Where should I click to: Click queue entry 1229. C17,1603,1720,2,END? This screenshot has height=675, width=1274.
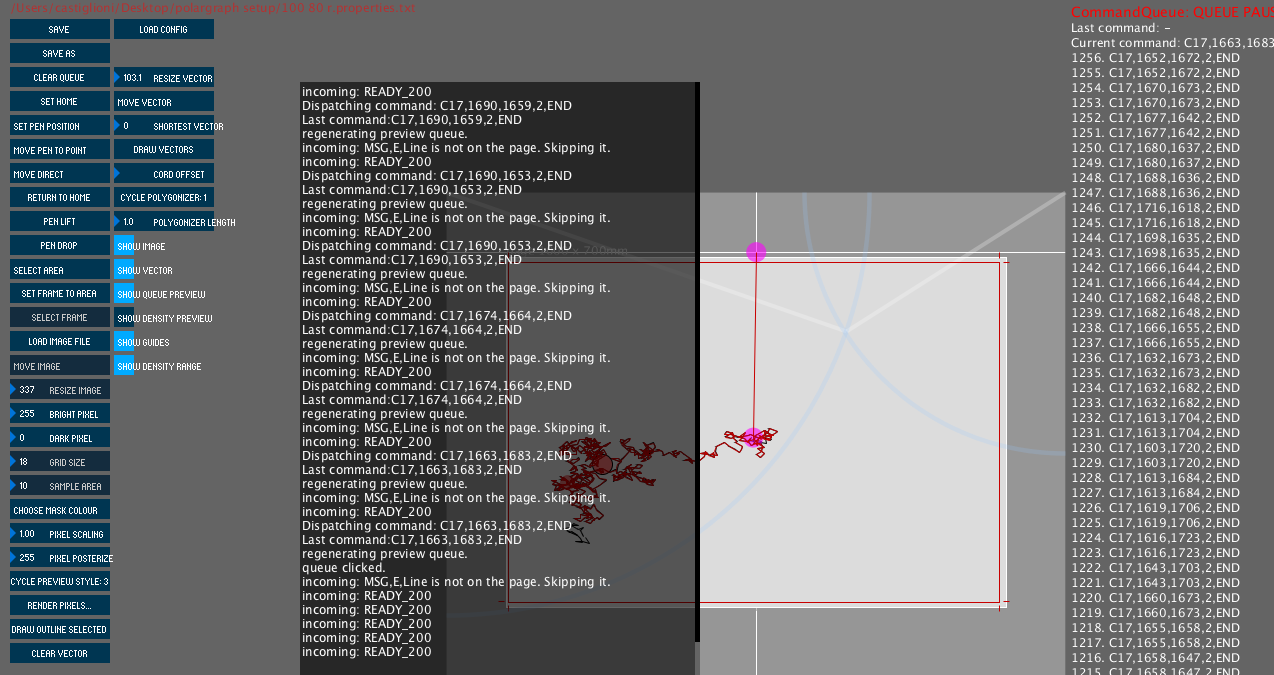pyautogui.click(x=1155, y=463)
